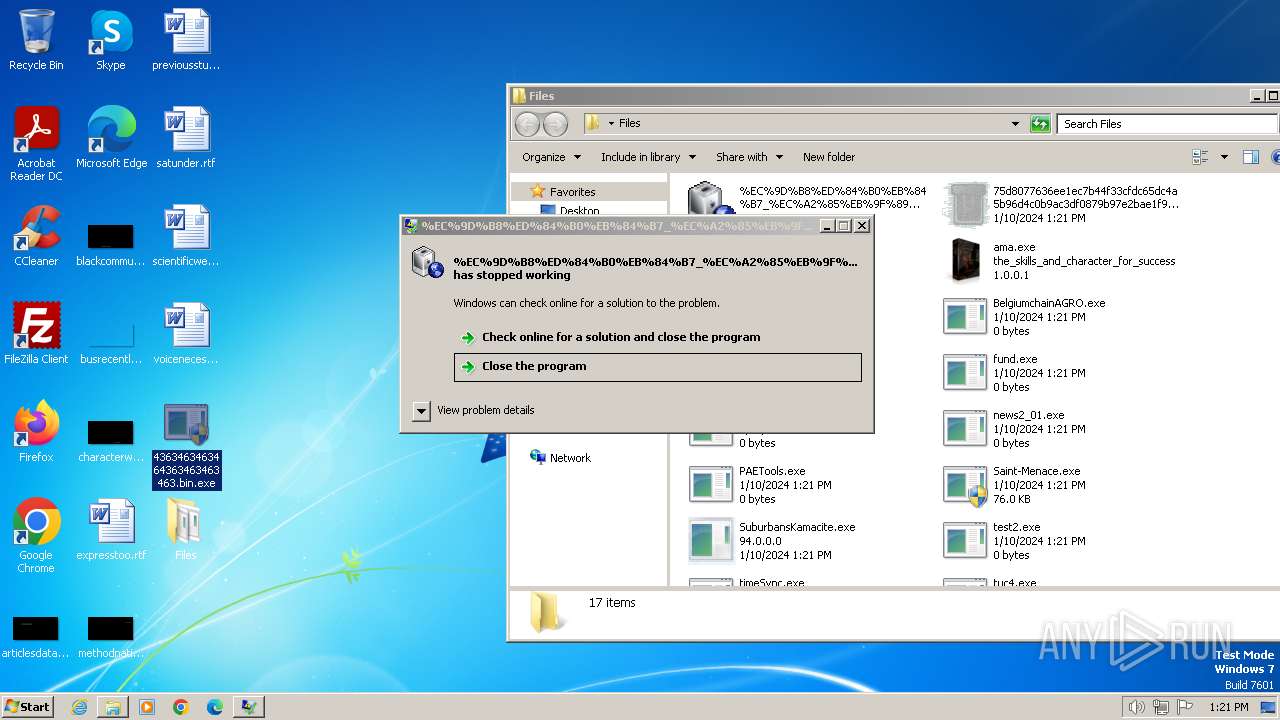Open the change view options arrow
This screenshot has width=1280, height=720.
pyautogui.click(x=1224, y=157)
